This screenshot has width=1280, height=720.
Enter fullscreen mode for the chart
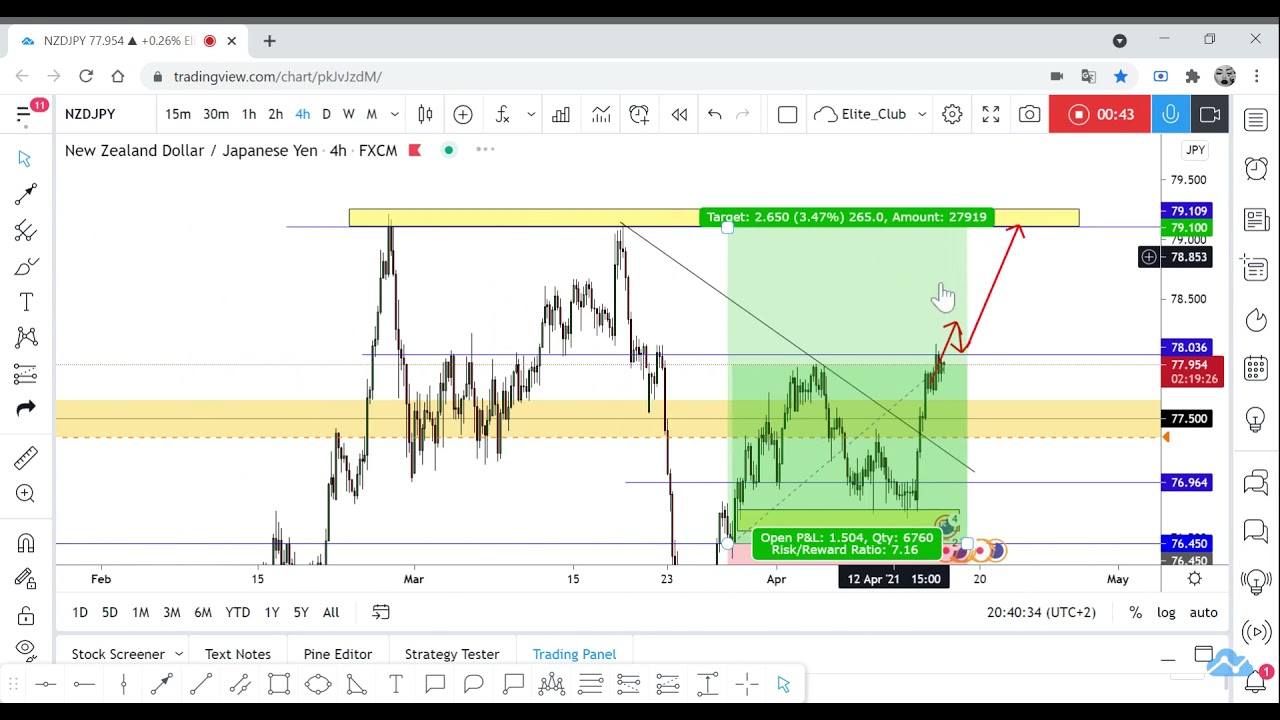991,114
